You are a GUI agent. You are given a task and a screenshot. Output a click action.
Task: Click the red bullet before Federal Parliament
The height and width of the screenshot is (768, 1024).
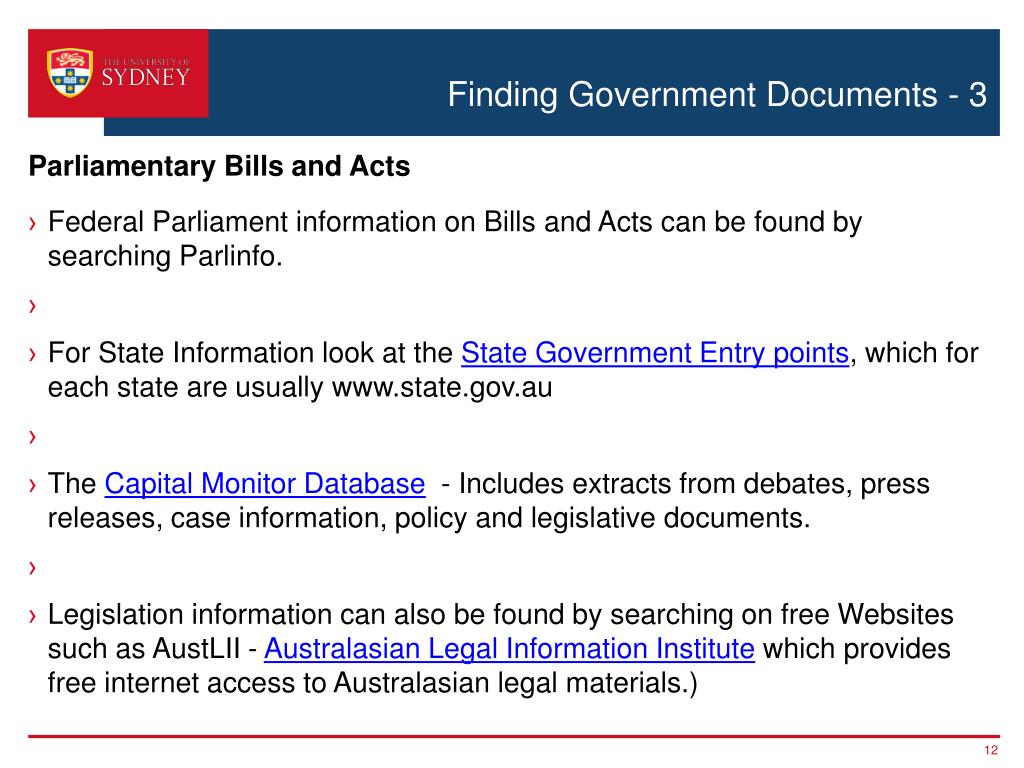click(x=33, y=223)
